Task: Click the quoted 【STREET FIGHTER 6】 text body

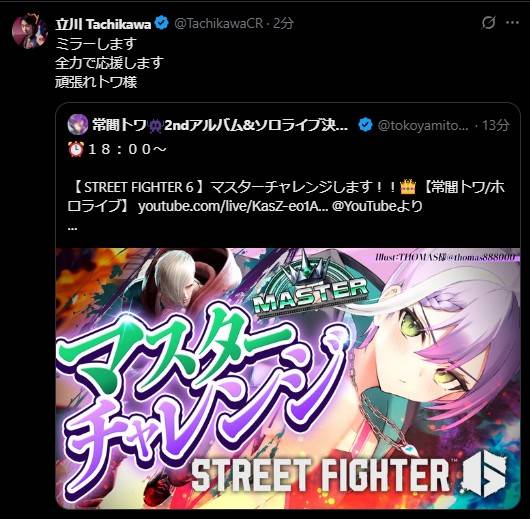Action: click(286, 196)
